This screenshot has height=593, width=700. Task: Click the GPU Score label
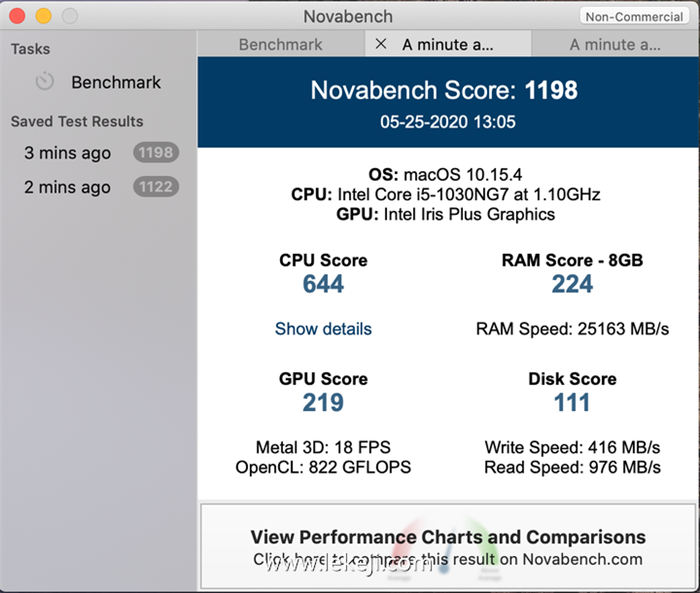point(323,379)
